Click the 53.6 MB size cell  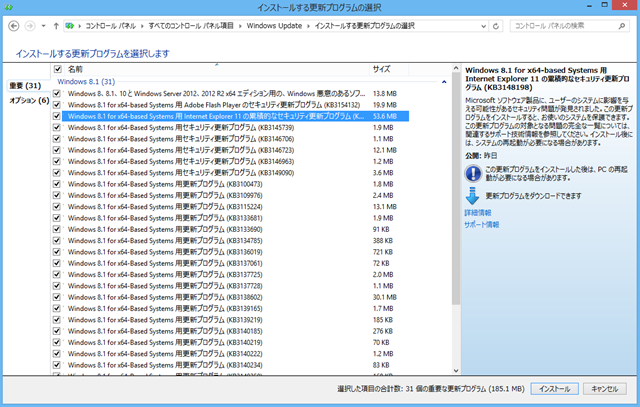click(384, 116)
